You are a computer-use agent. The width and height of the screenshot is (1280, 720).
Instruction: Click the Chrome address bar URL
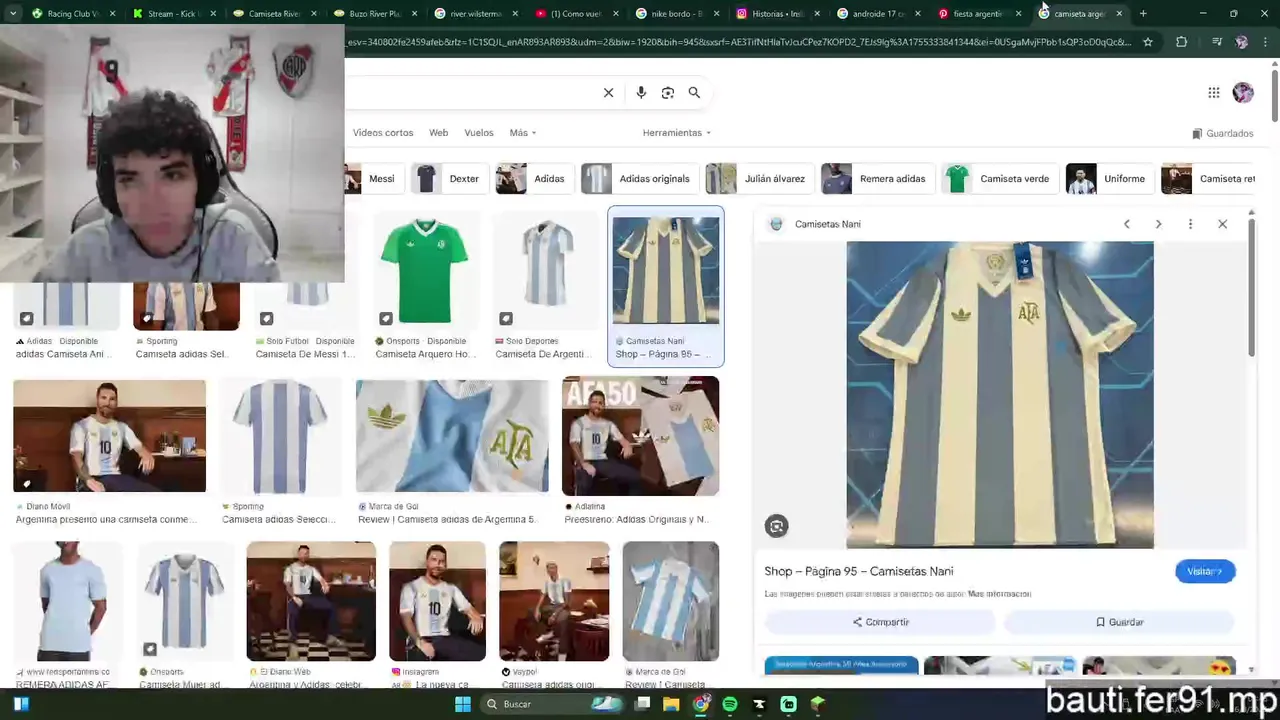click(x=738, y=42)
